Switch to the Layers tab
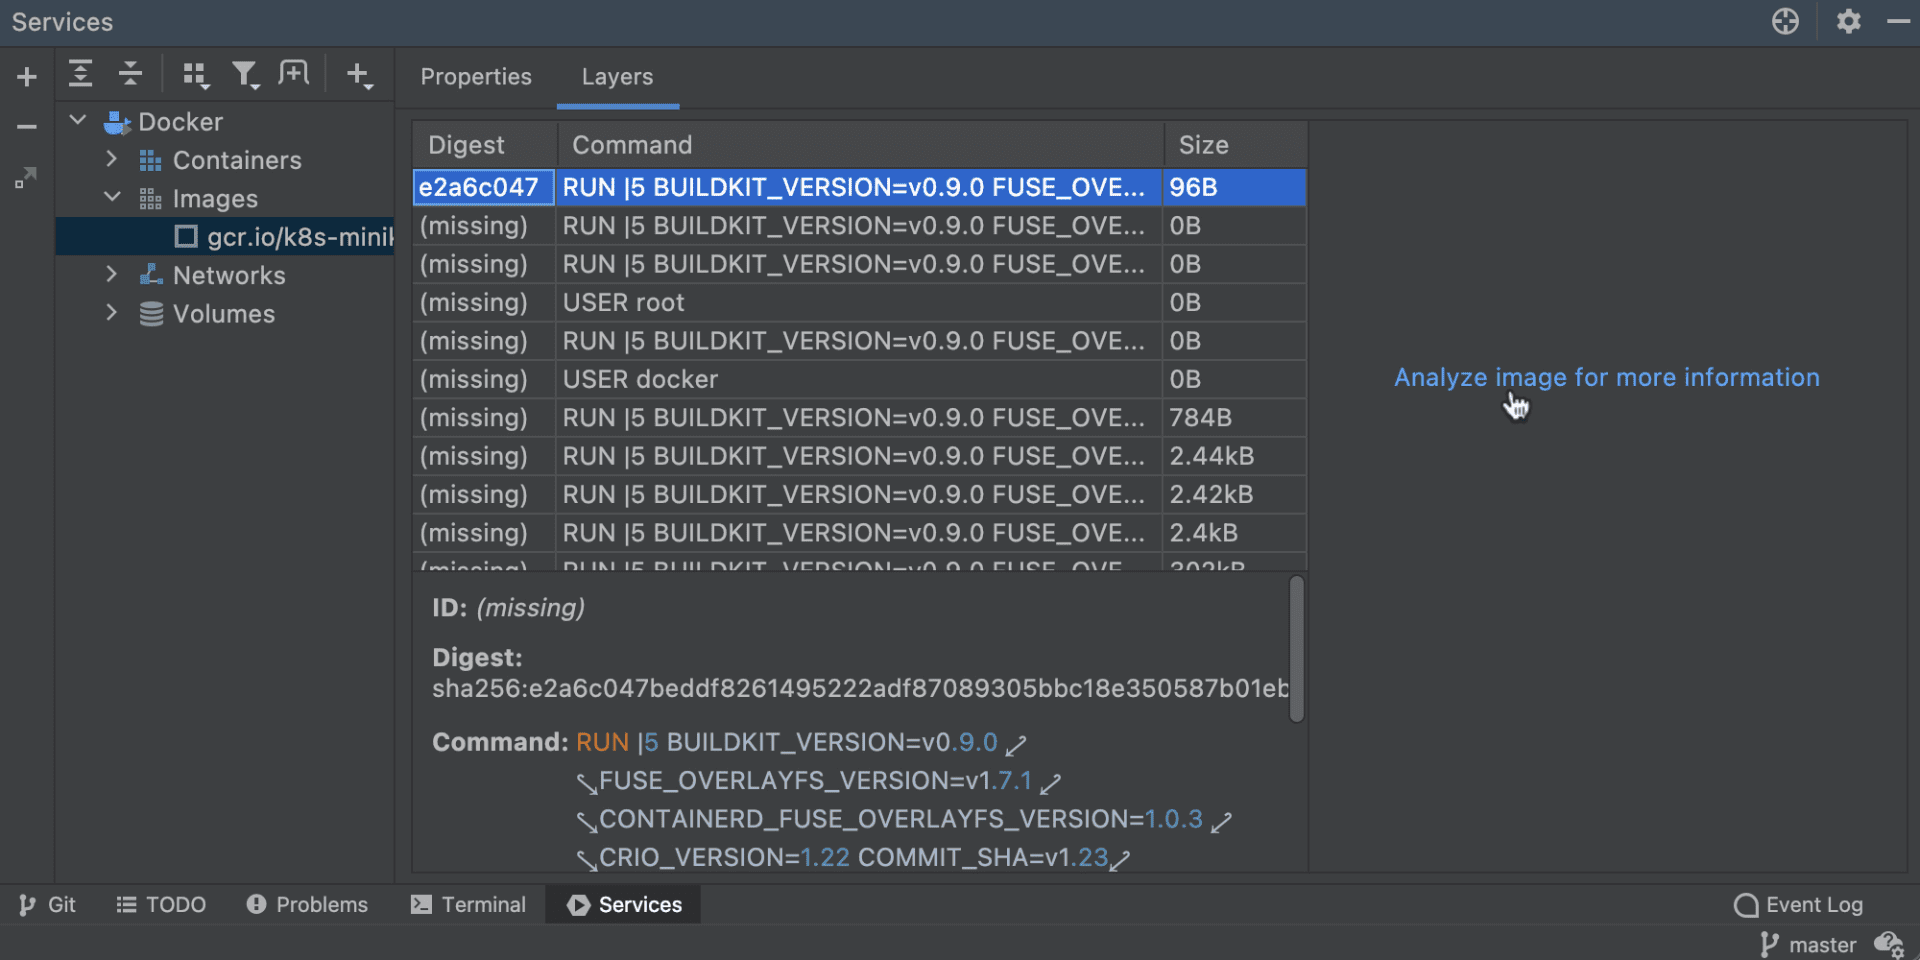Image resolution: width=1920 pixels, height=960 pixels. point(617,77)
